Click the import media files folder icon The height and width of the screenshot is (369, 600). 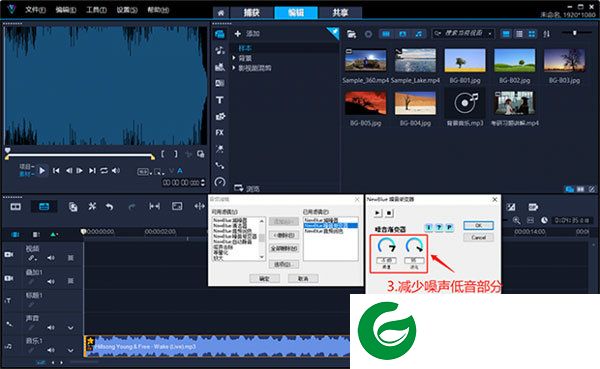tap(351, 34)
